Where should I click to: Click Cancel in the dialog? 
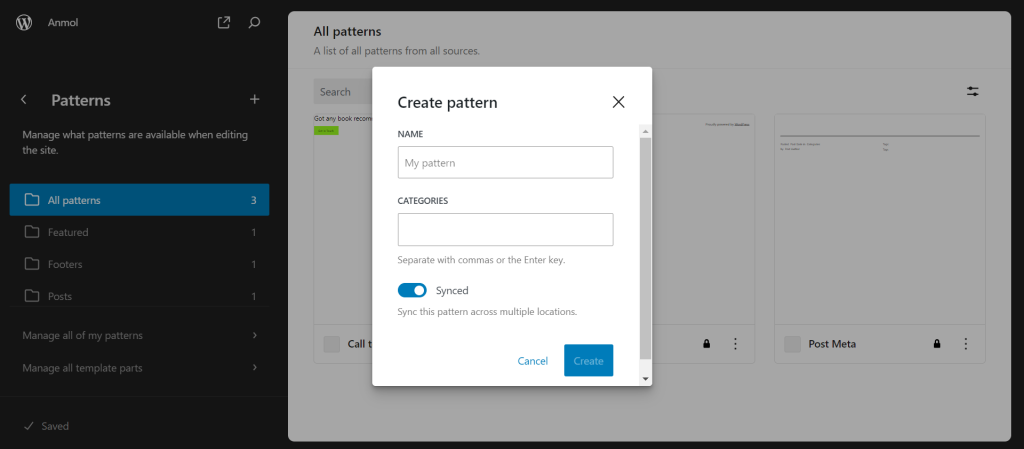coord(533,361)
